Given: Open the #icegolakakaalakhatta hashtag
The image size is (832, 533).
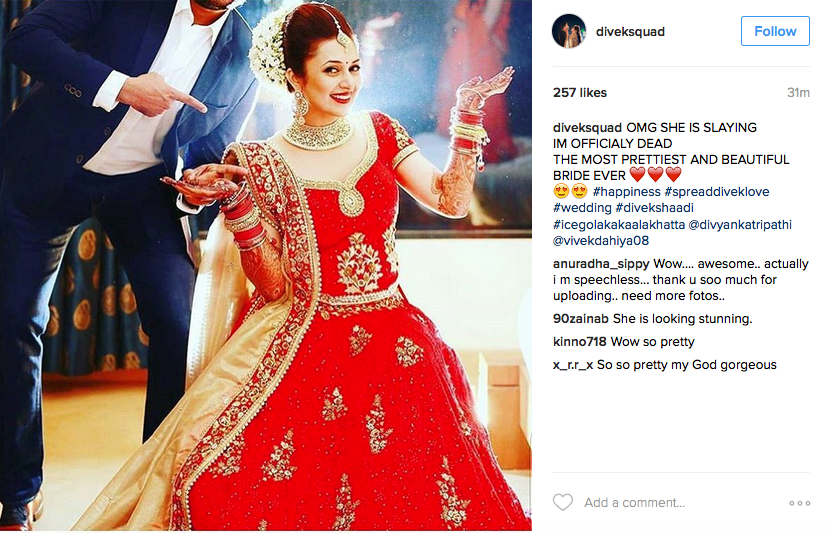Looking at the screenshot, I should (619, 225).
